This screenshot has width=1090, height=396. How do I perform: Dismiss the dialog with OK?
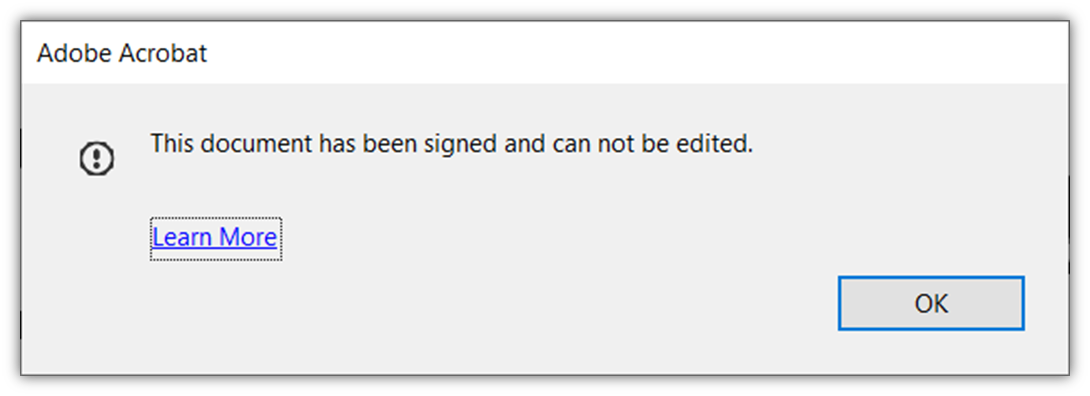[x=931, y=304]
